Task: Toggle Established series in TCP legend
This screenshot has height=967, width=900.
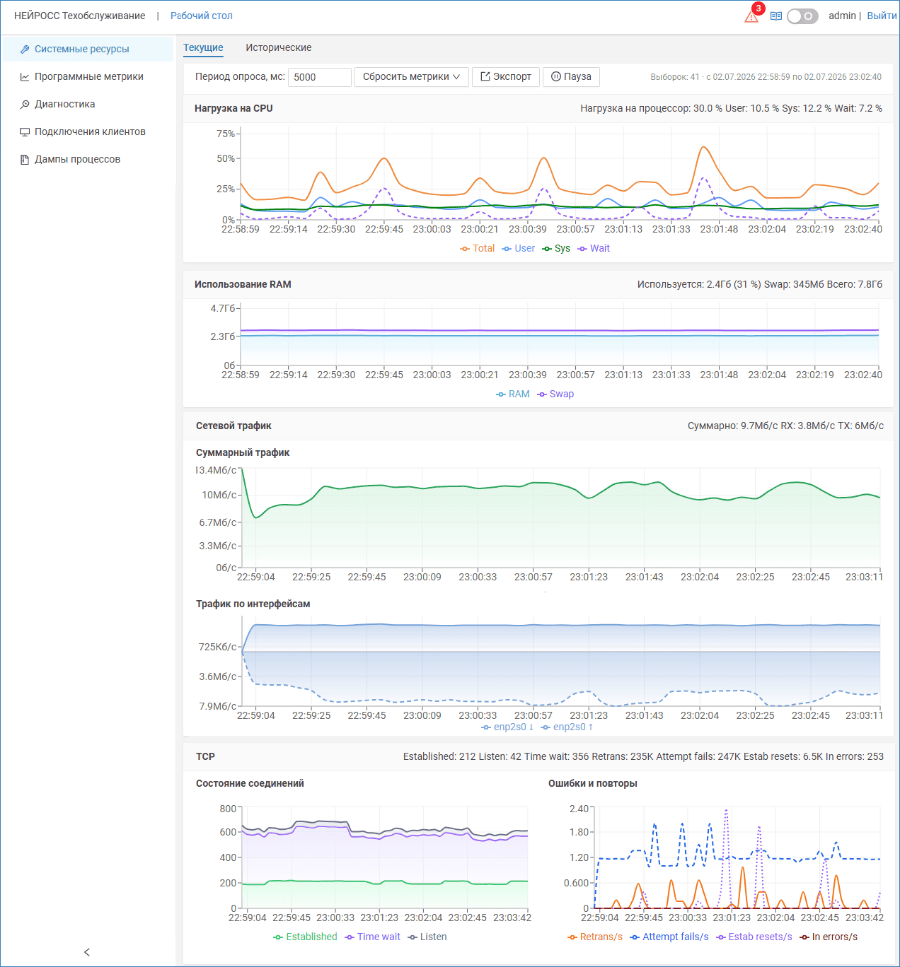Action: 305,937
